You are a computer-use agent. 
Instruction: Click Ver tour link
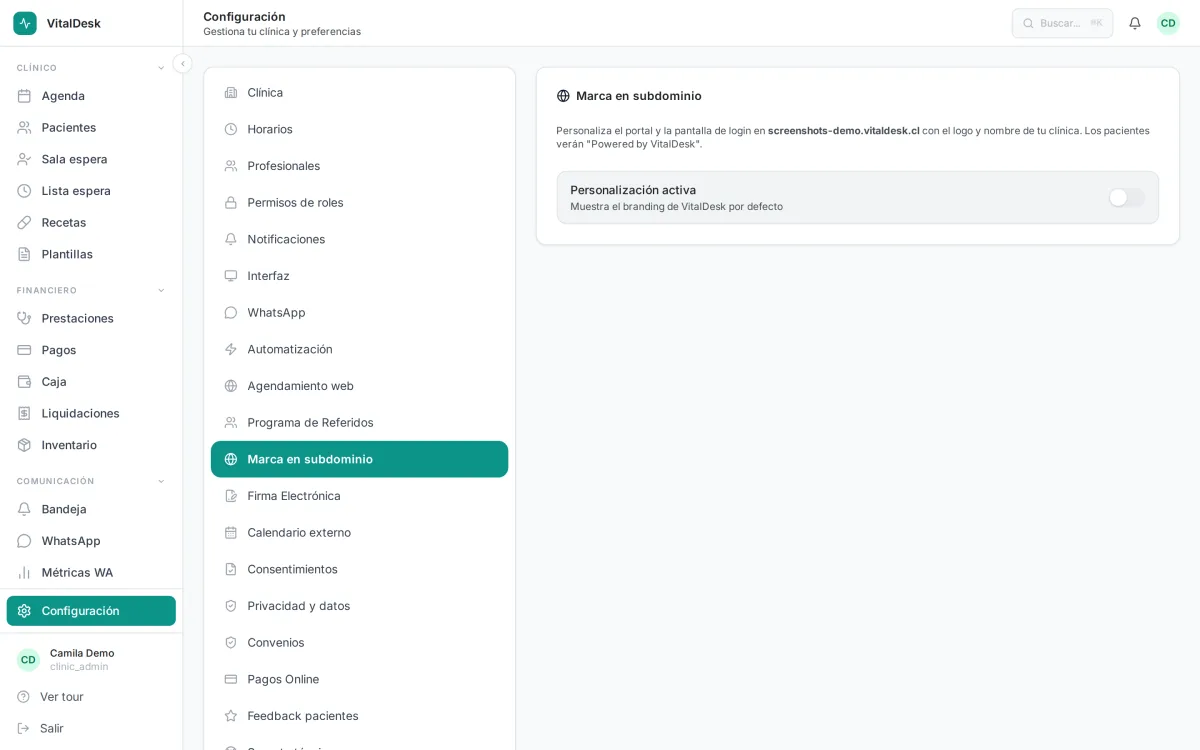tap(91, 697)
